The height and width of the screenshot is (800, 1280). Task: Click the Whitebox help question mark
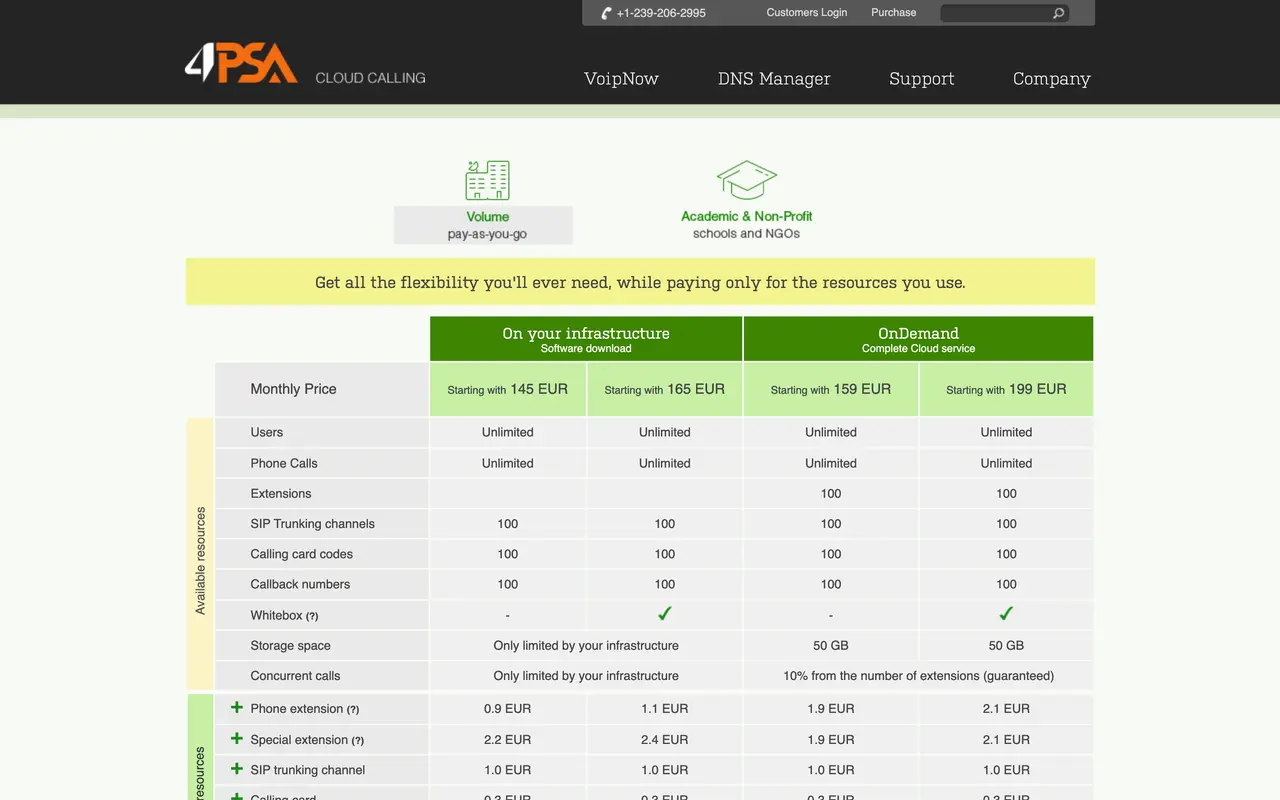click(x=312, y=616)
